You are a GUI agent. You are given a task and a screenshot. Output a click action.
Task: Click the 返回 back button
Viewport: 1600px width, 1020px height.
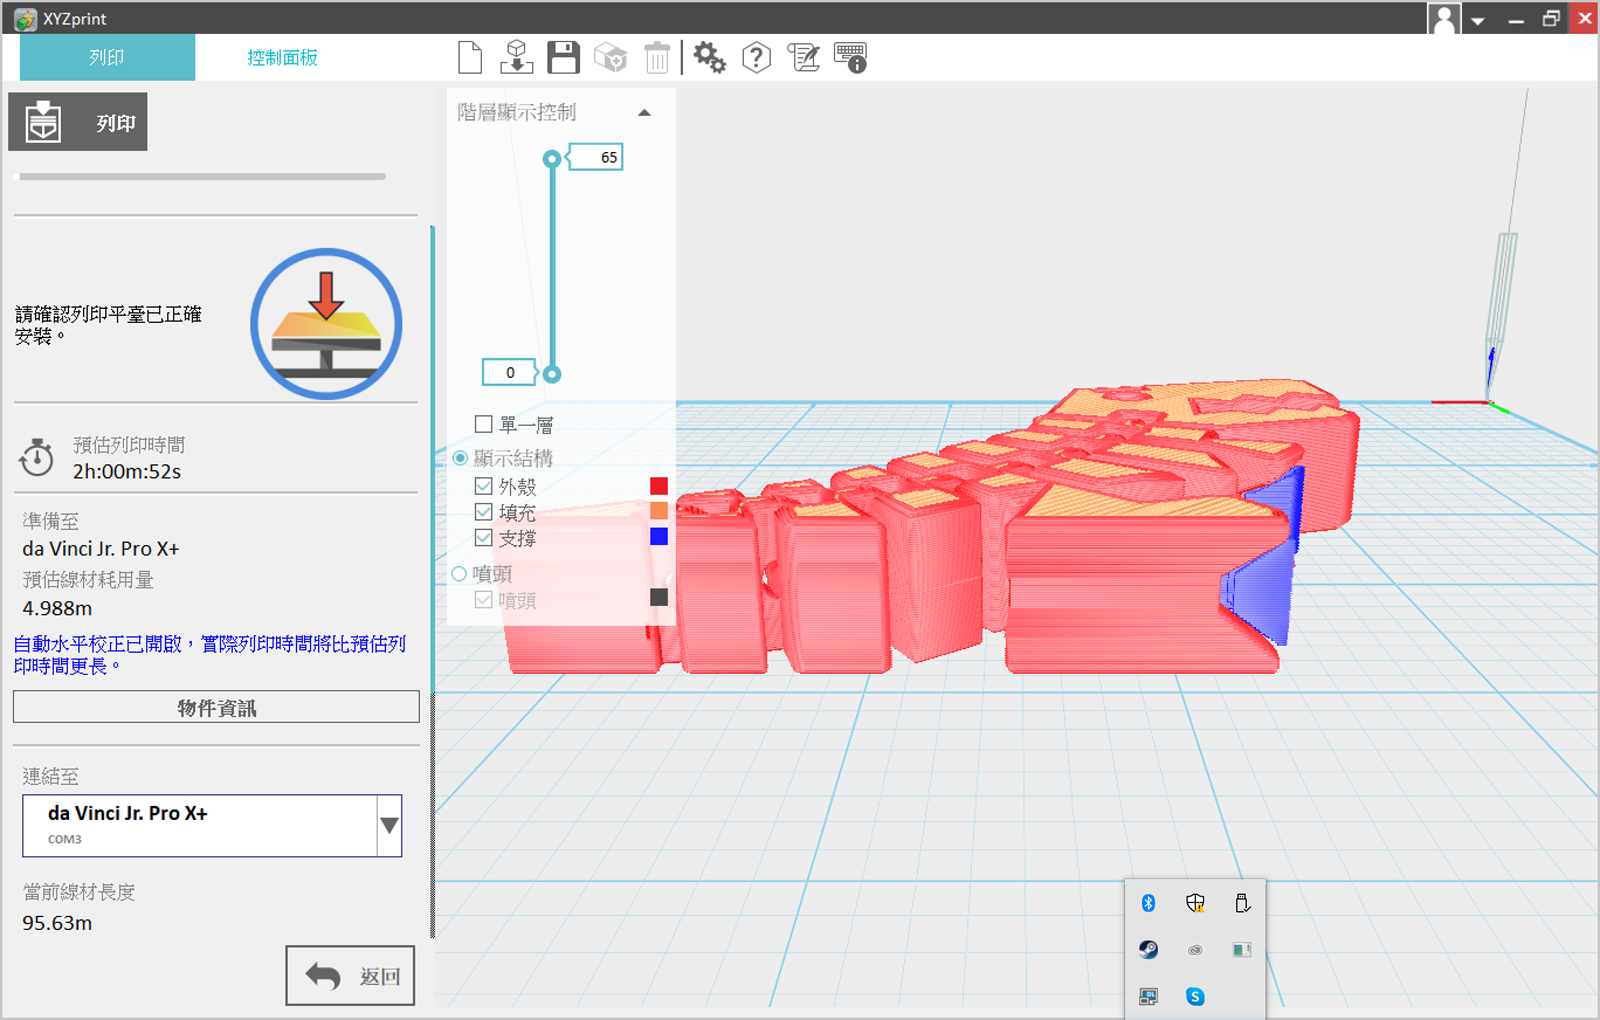pyautogui.click(x=350, y=975)
